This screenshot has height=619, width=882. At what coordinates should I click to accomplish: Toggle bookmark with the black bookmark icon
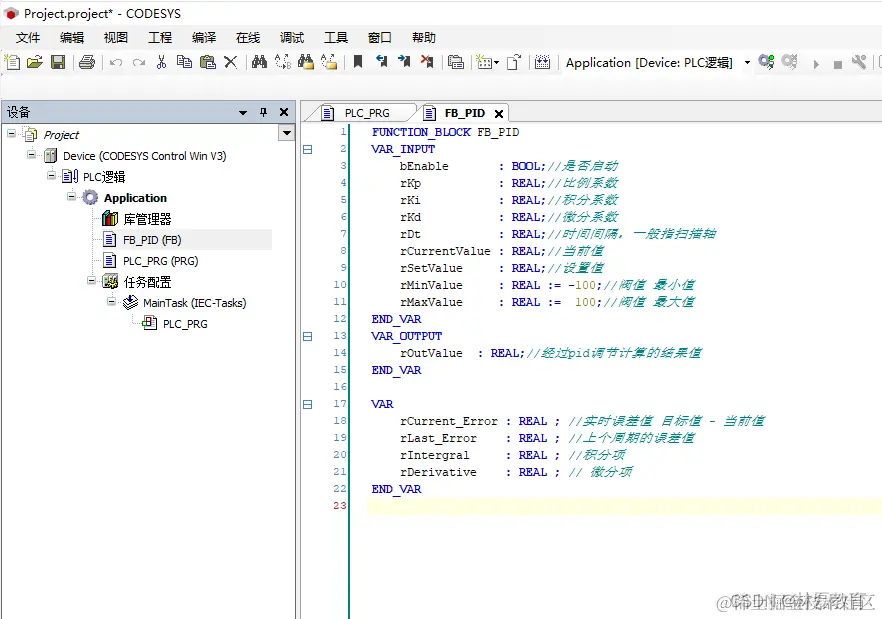(x=358, y=62)
